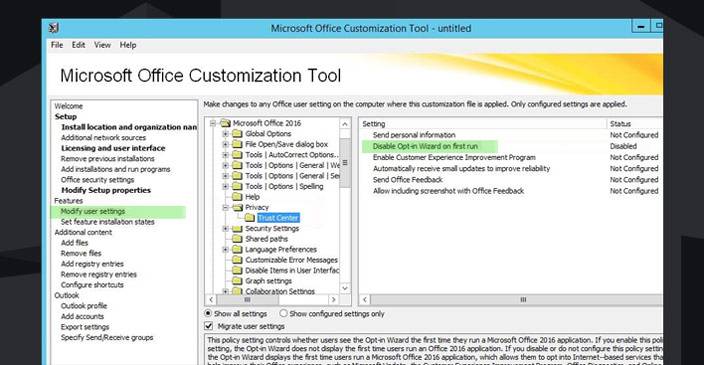Click the Graph settings folder icon
Screen dimensions: 704x365
coord(238,281)
